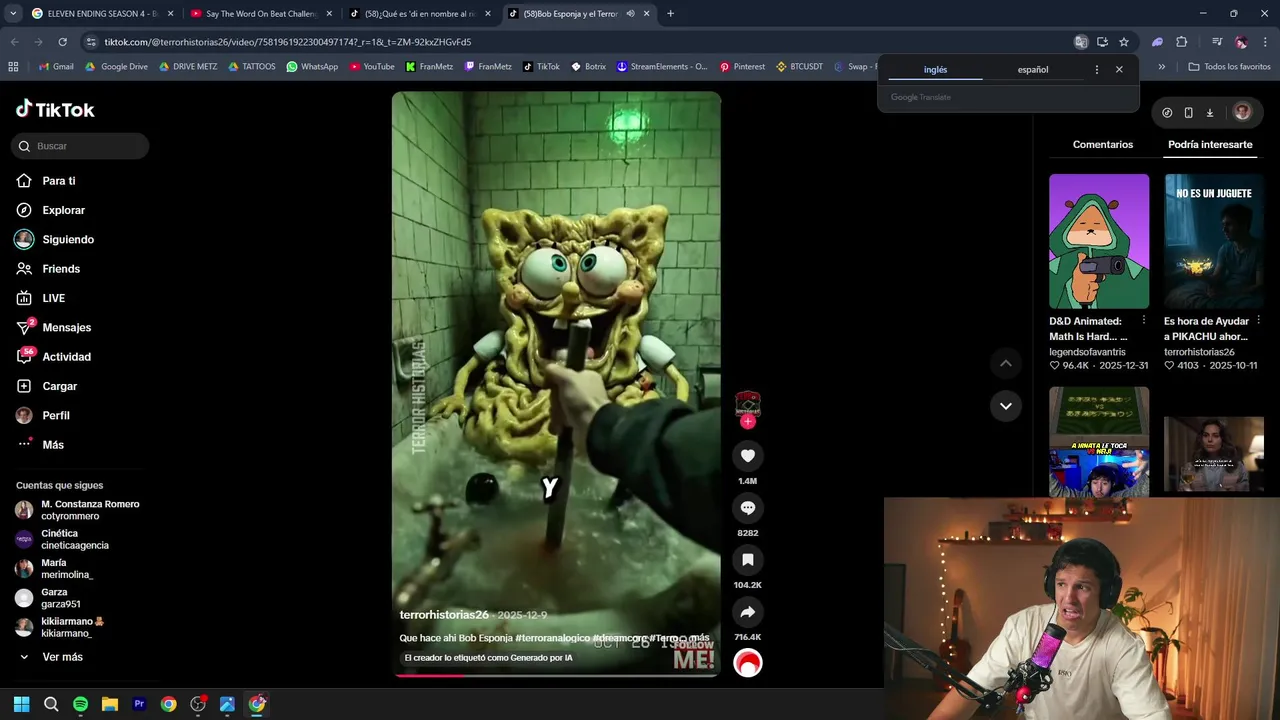The image size is (1280, 720).
Task: Open Google Translate popup options menu
Action: pyautogui.click(x=1097, y=70)
